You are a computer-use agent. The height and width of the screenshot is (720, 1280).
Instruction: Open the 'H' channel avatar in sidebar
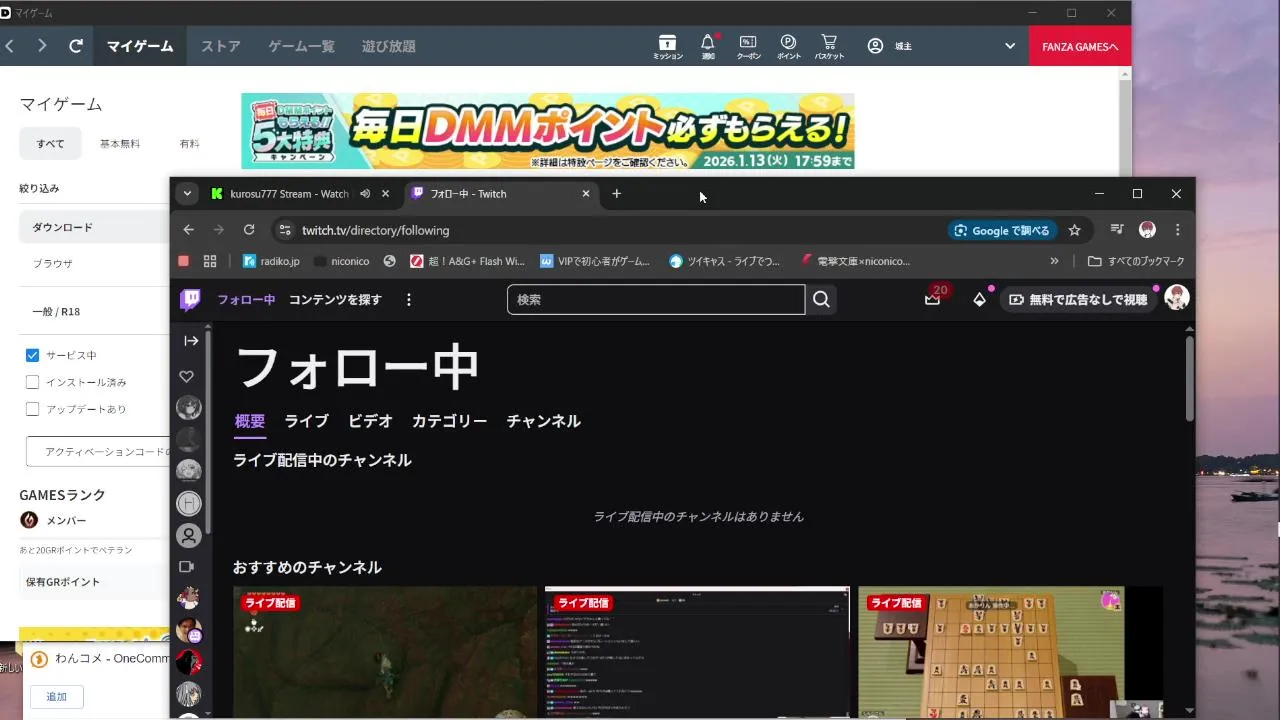tap(188, 503)
